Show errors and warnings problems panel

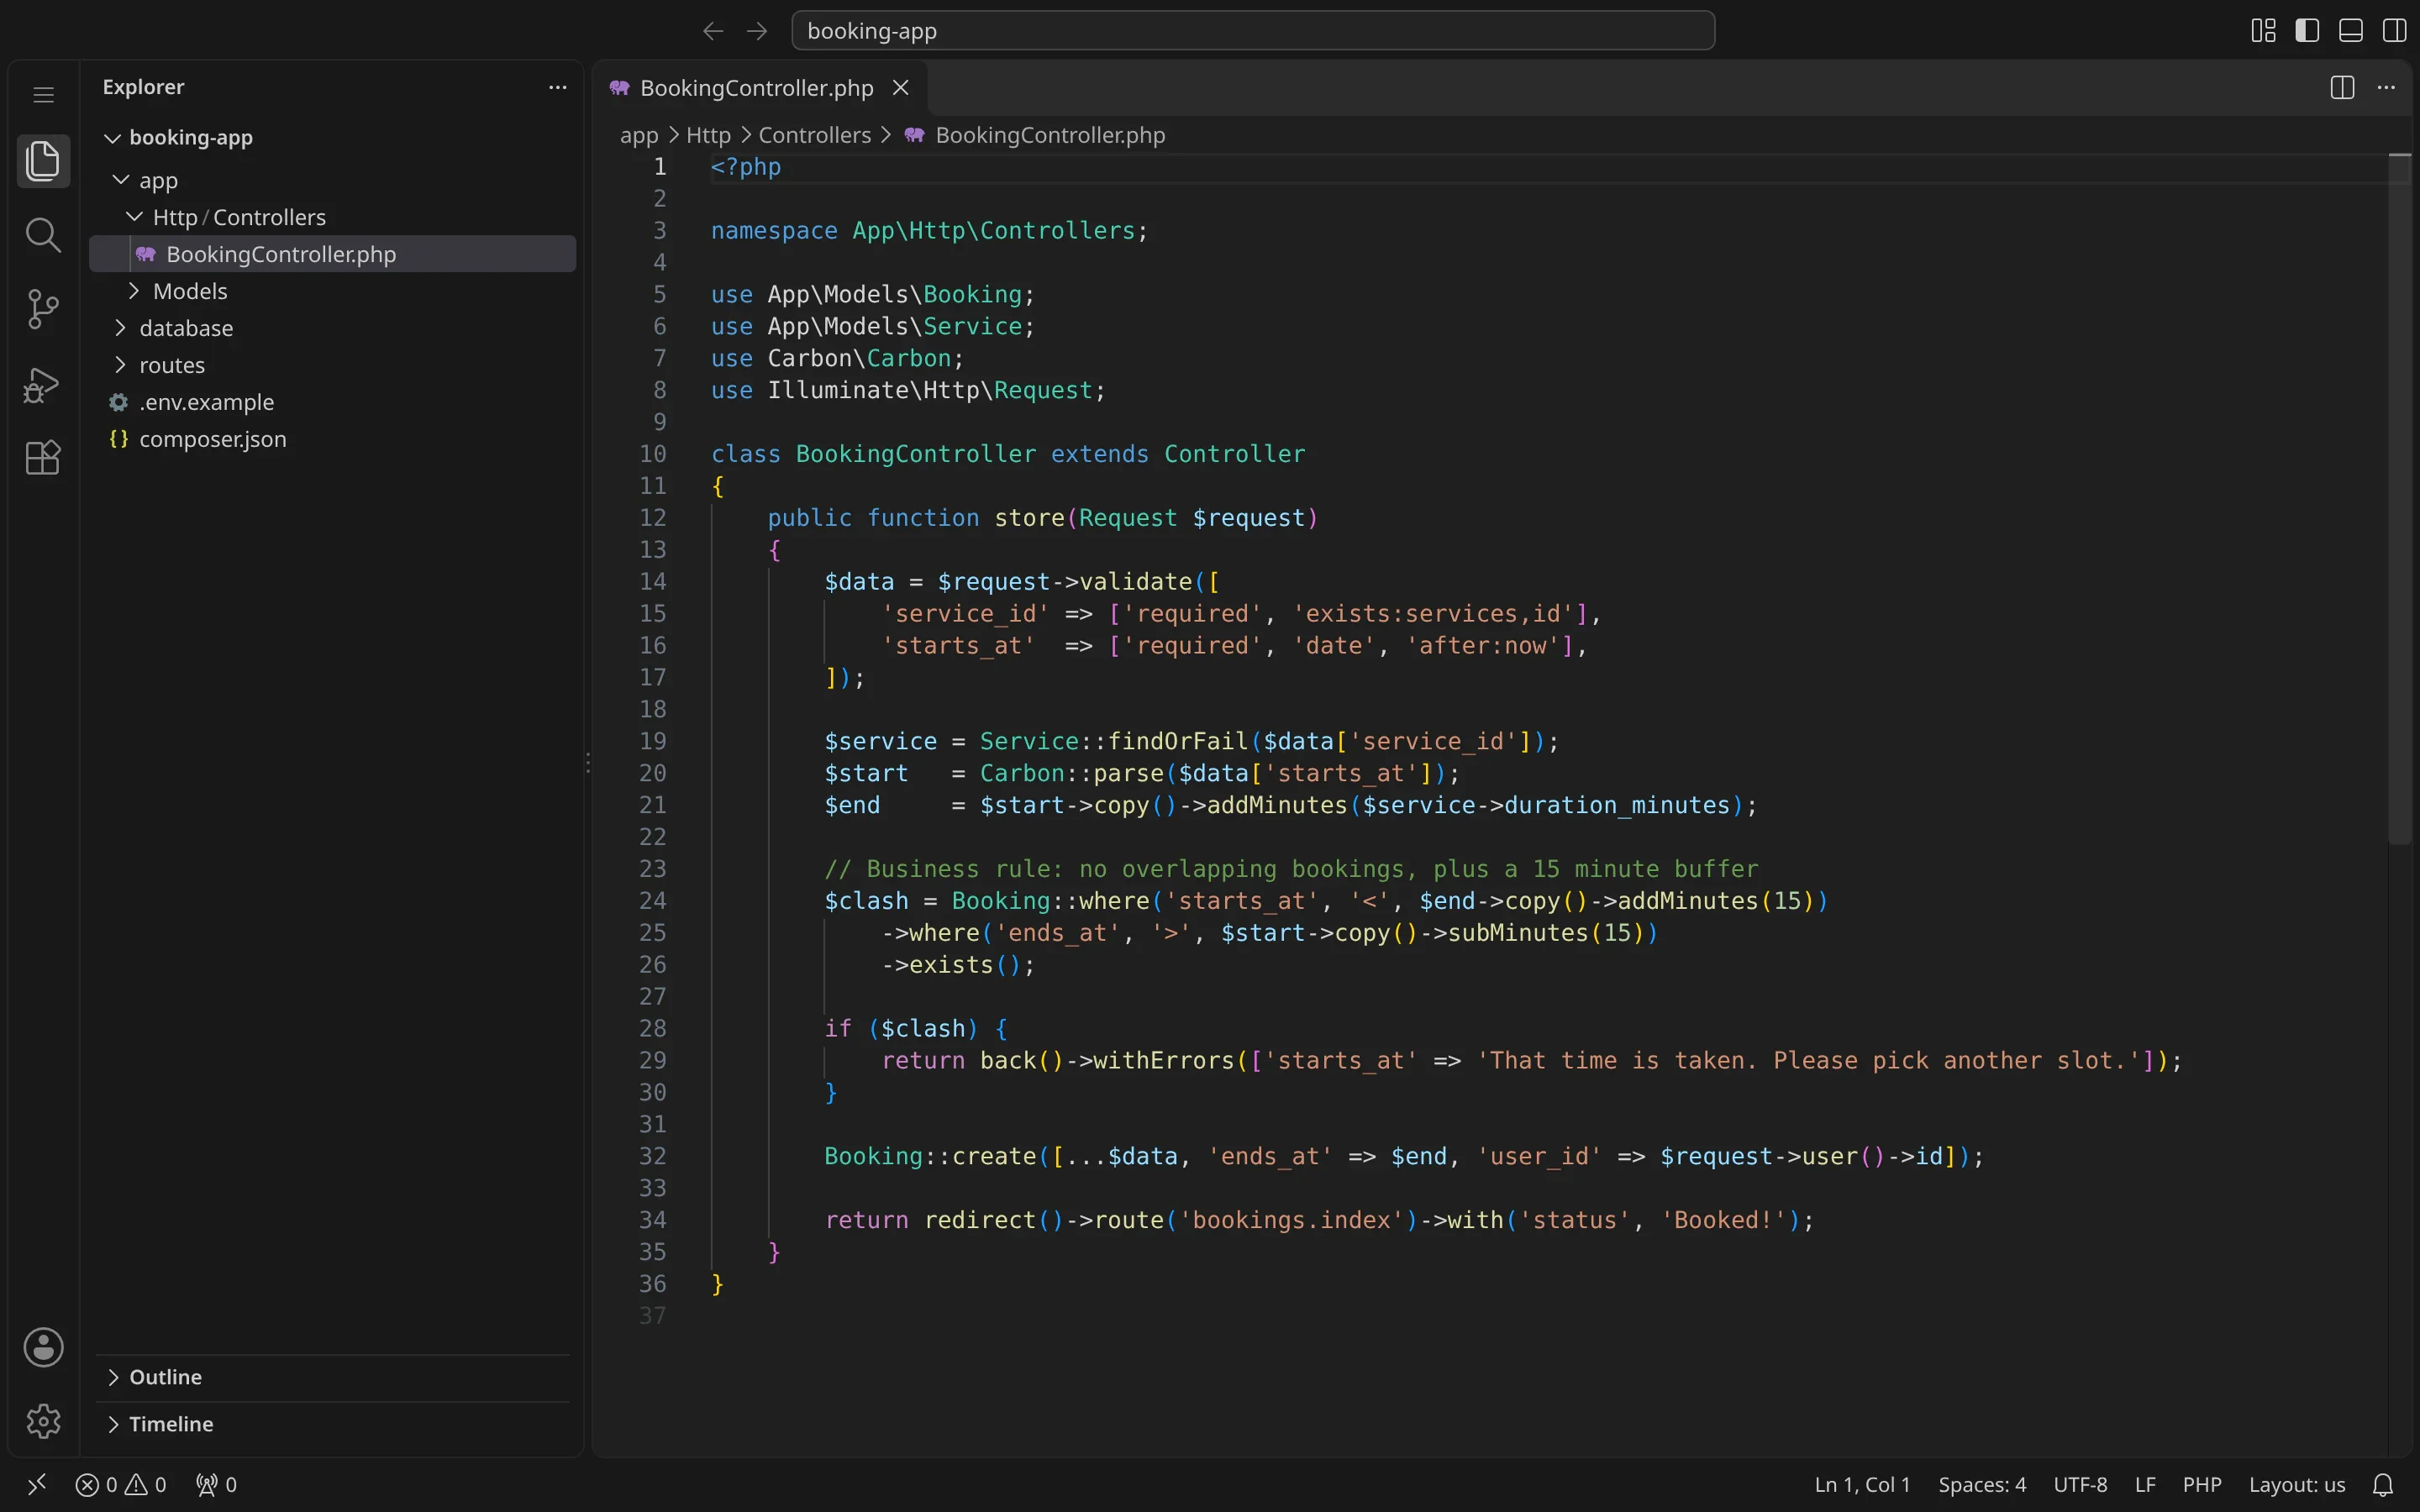click(x=121, y=1484)
